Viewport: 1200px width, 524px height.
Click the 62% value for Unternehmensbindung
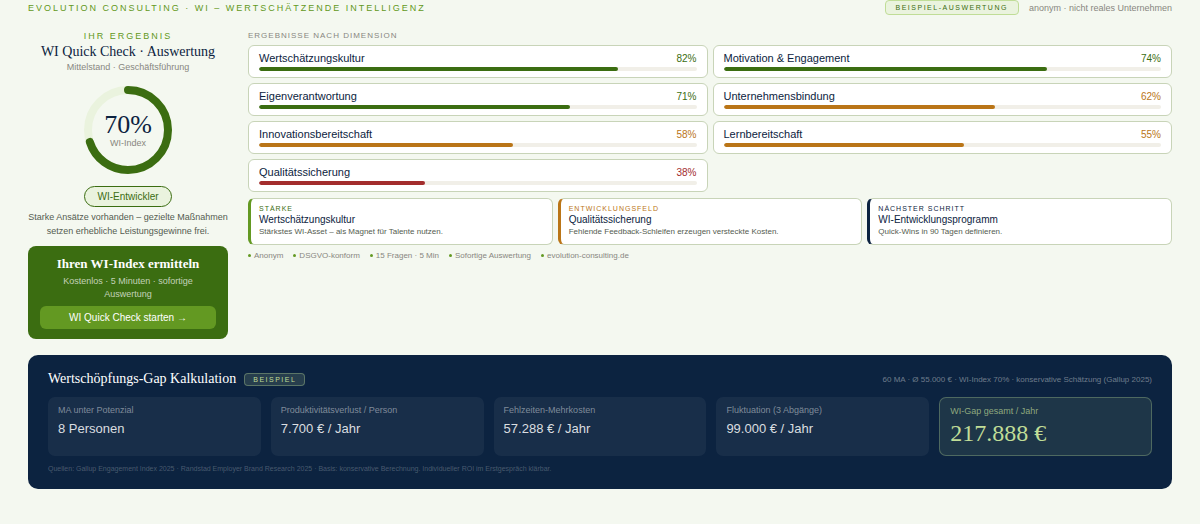[x=1151, y=96]
